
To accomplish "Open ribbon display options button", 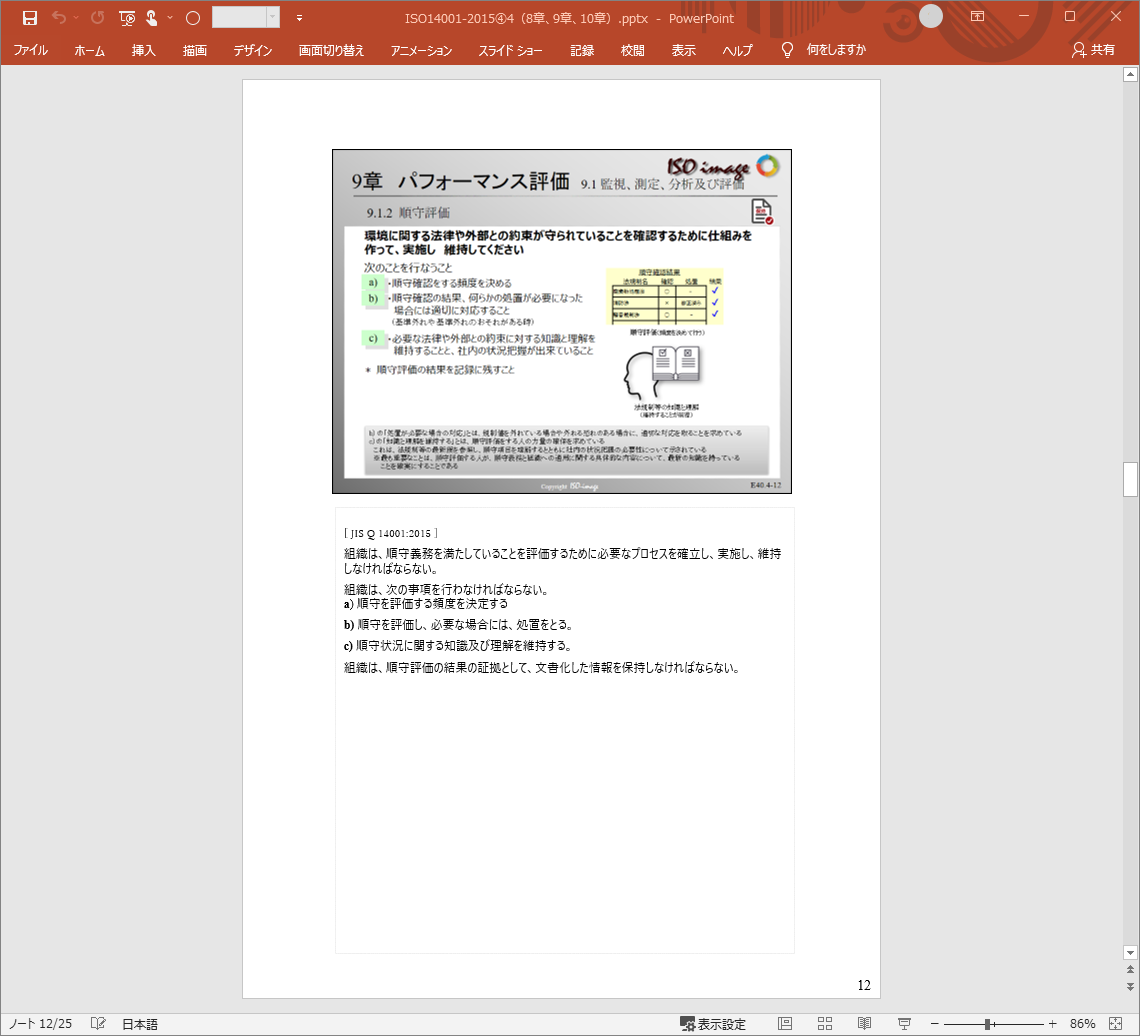I will (x=977, y=17).
